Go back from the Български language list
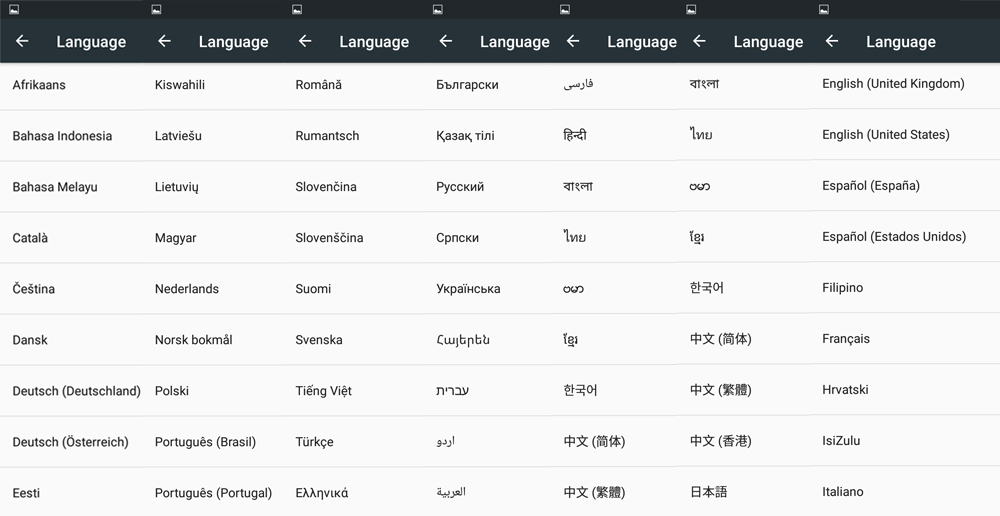Image resolution: width=1000 pixels, height=516 pixels. pyautogui.click(x=446, y=42)
